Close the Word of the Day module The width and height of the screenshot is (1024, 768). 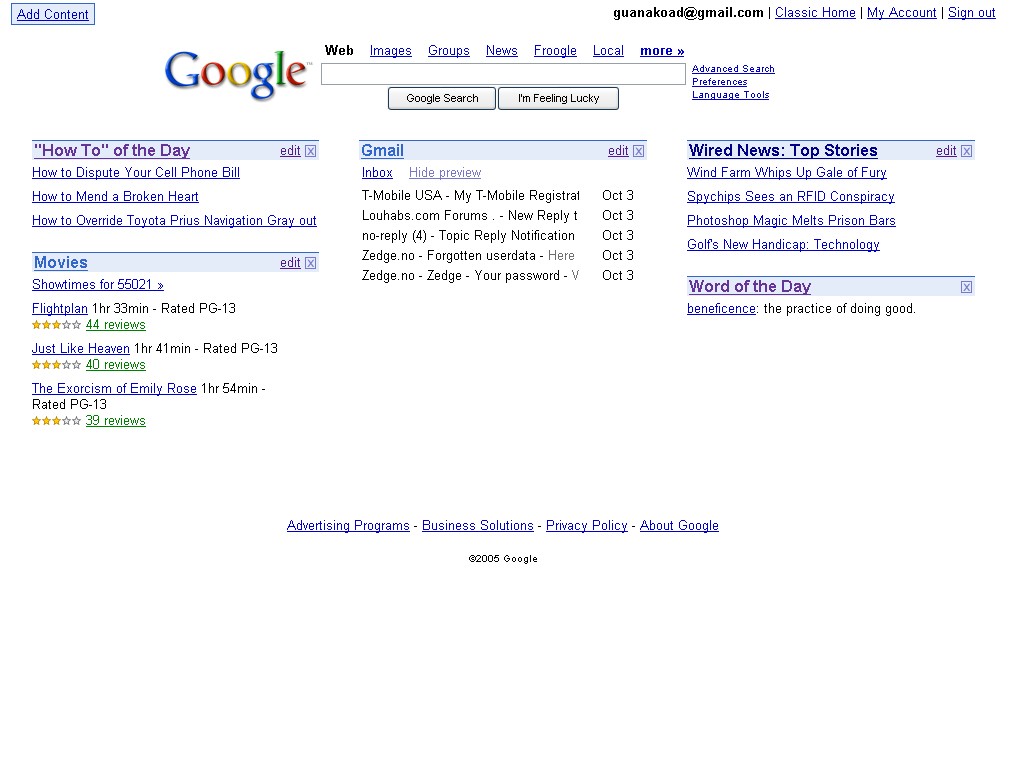(x=967, y=287)
